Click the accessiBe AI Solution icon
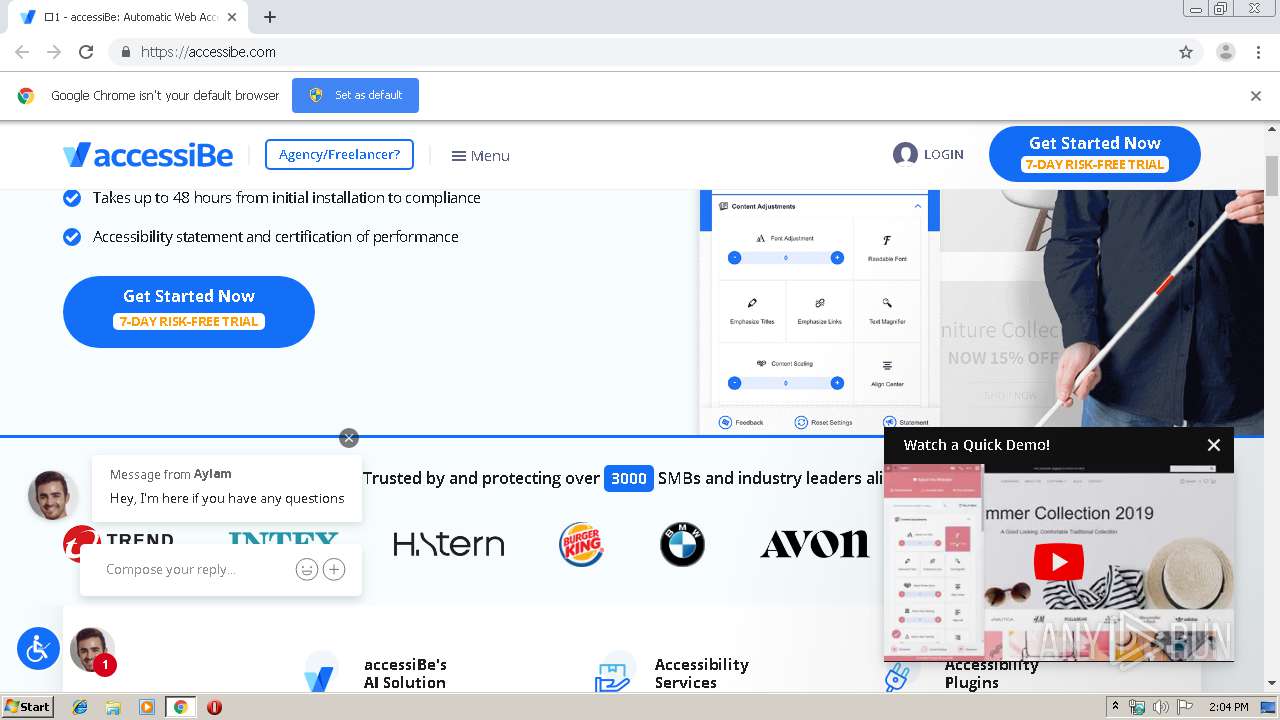The height and width of the screenshot is (720, 1280). [x=319, y=674]
